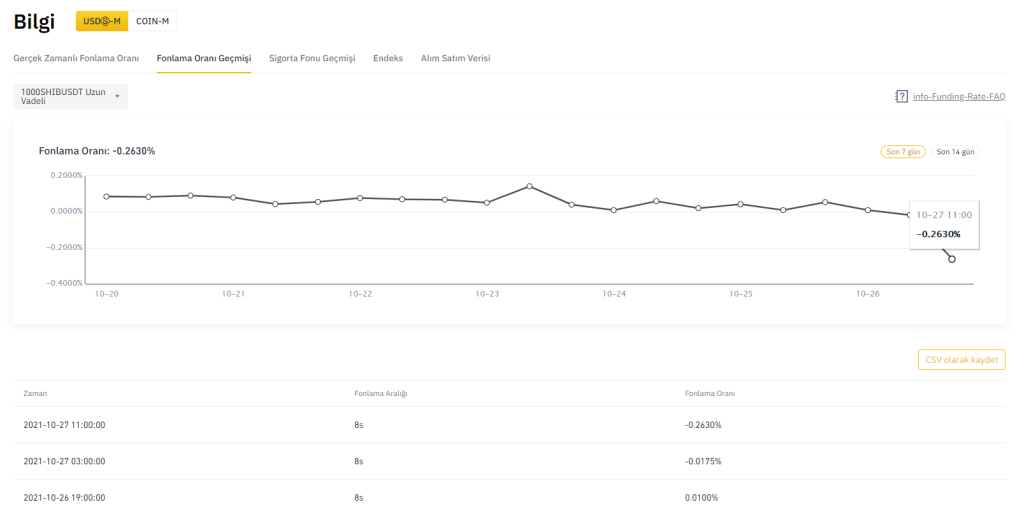Screen dimensions: 1024x514
Task: Follow the info-Funding-Rate-FAQ text link
Action: click(958, 97)
